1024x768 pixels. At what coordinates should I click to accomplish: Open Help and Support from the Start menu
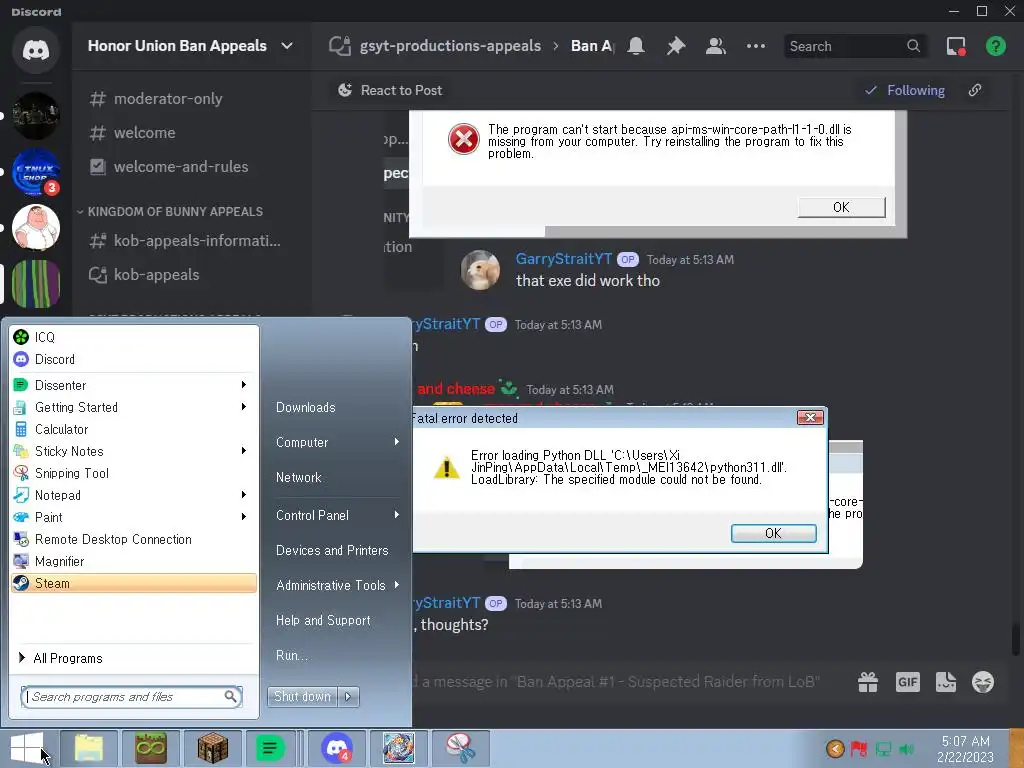tap(337, 620)
